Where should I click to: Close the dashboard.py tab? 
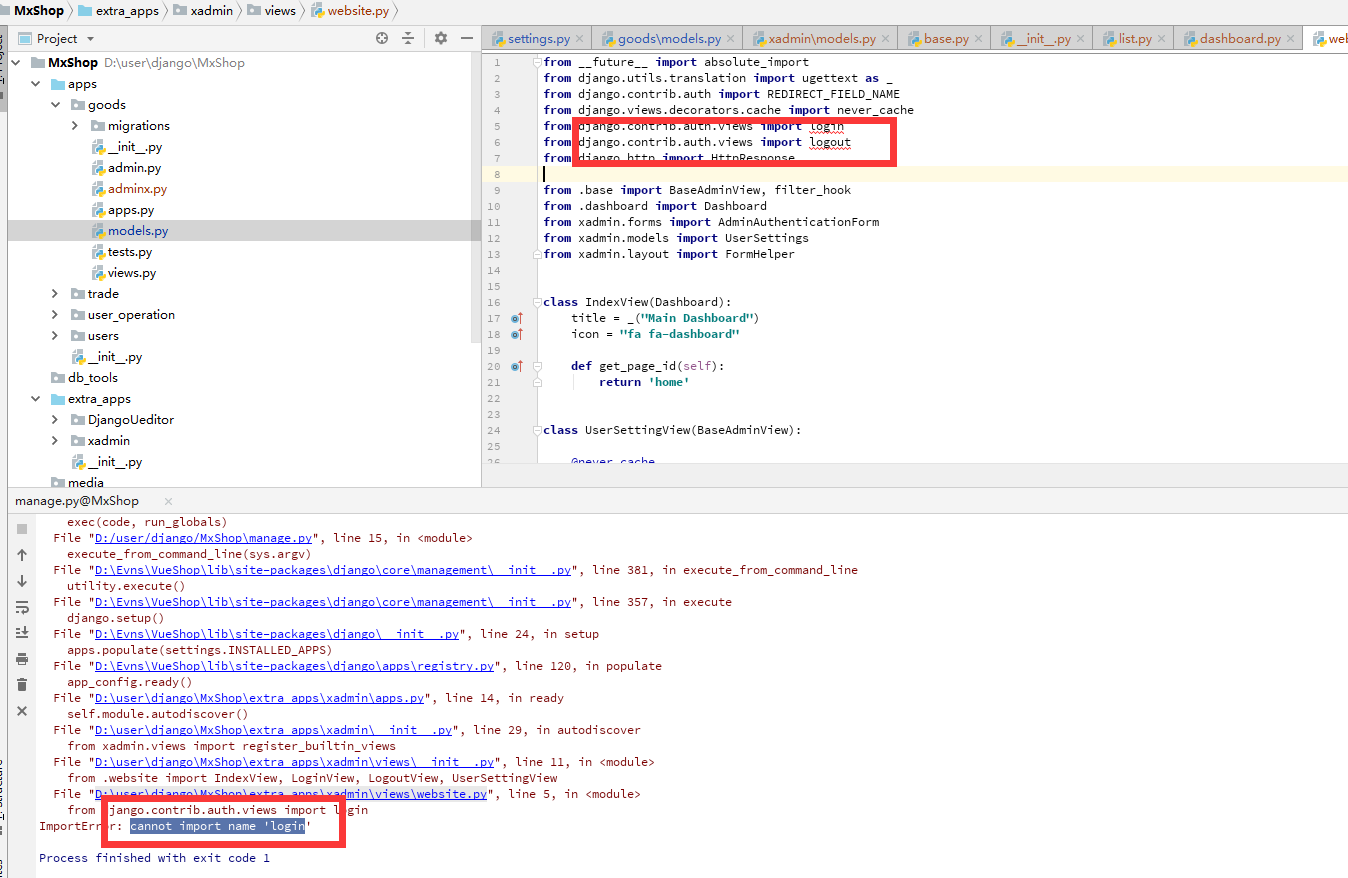click(1292, 39)
